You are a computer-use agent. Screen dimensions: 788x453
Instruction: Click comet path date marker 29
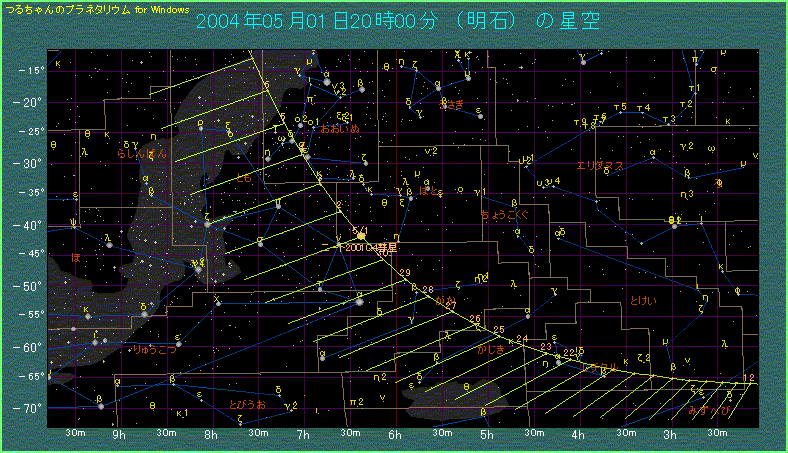pyautogui.click(x=404, y=274)
